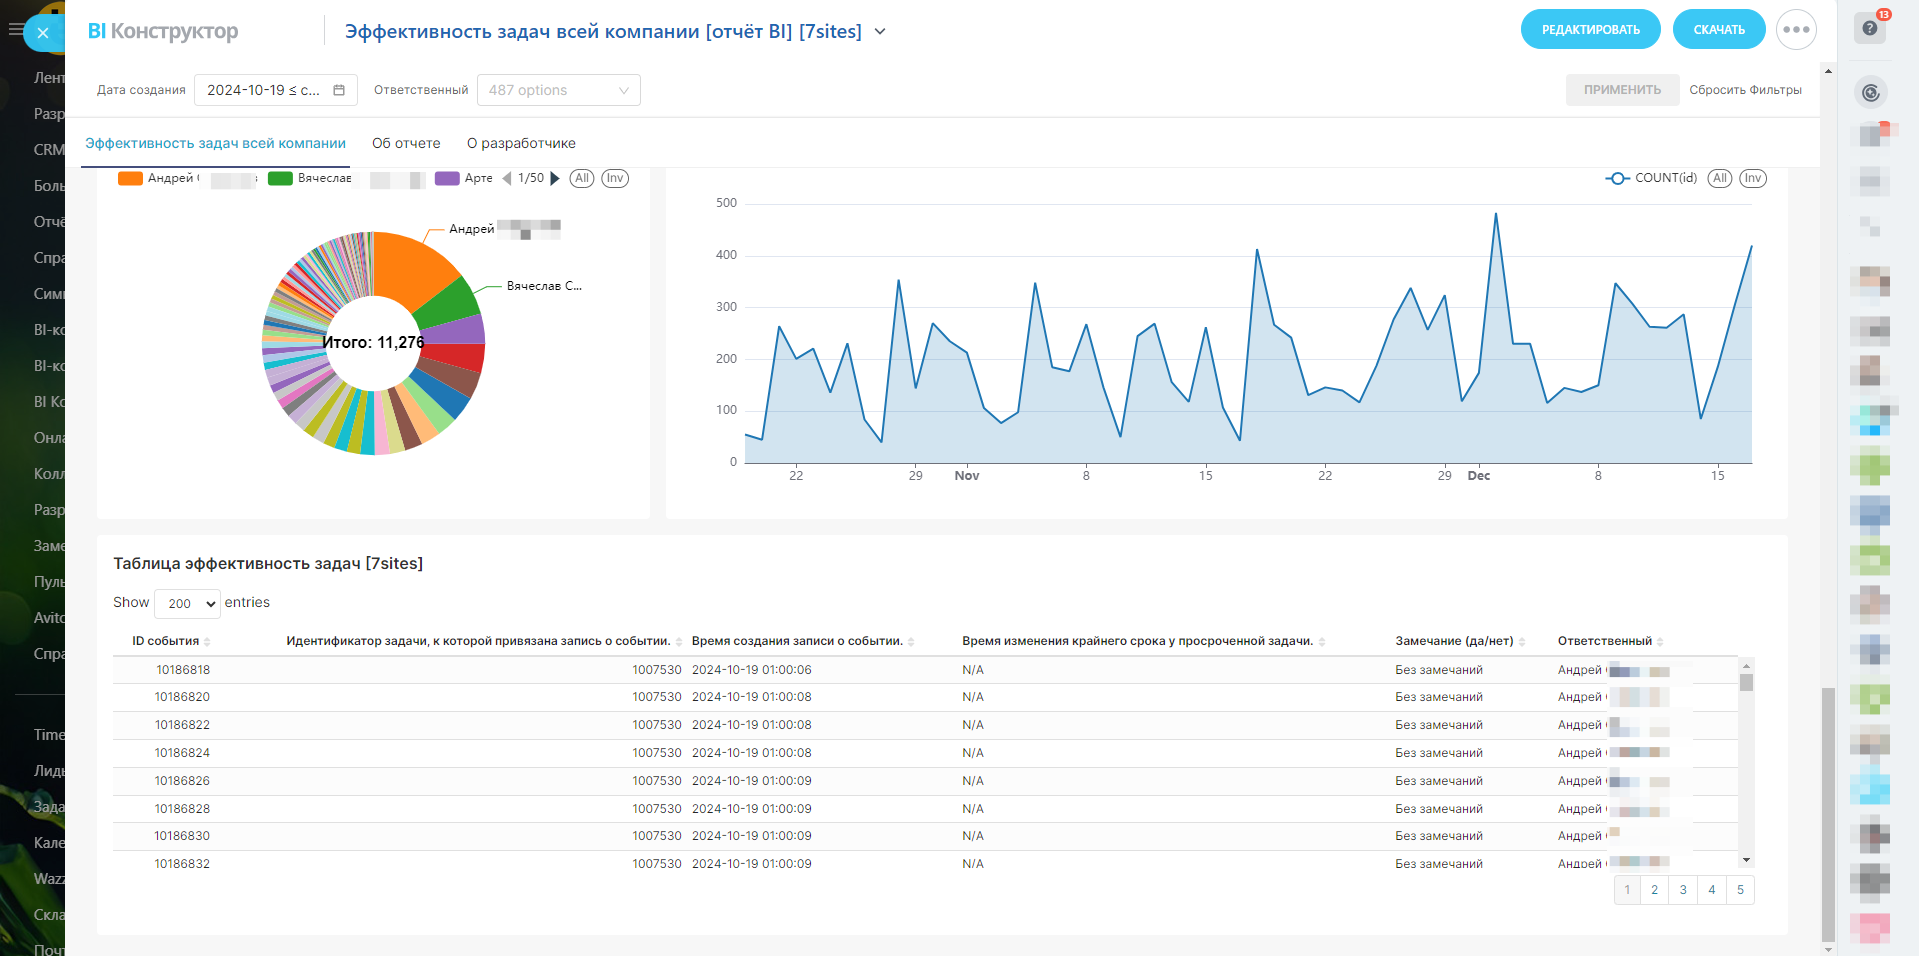Go to previous pie legend page arrow
This screenshot has width=1919, height=958.
(x=507, y=179)
